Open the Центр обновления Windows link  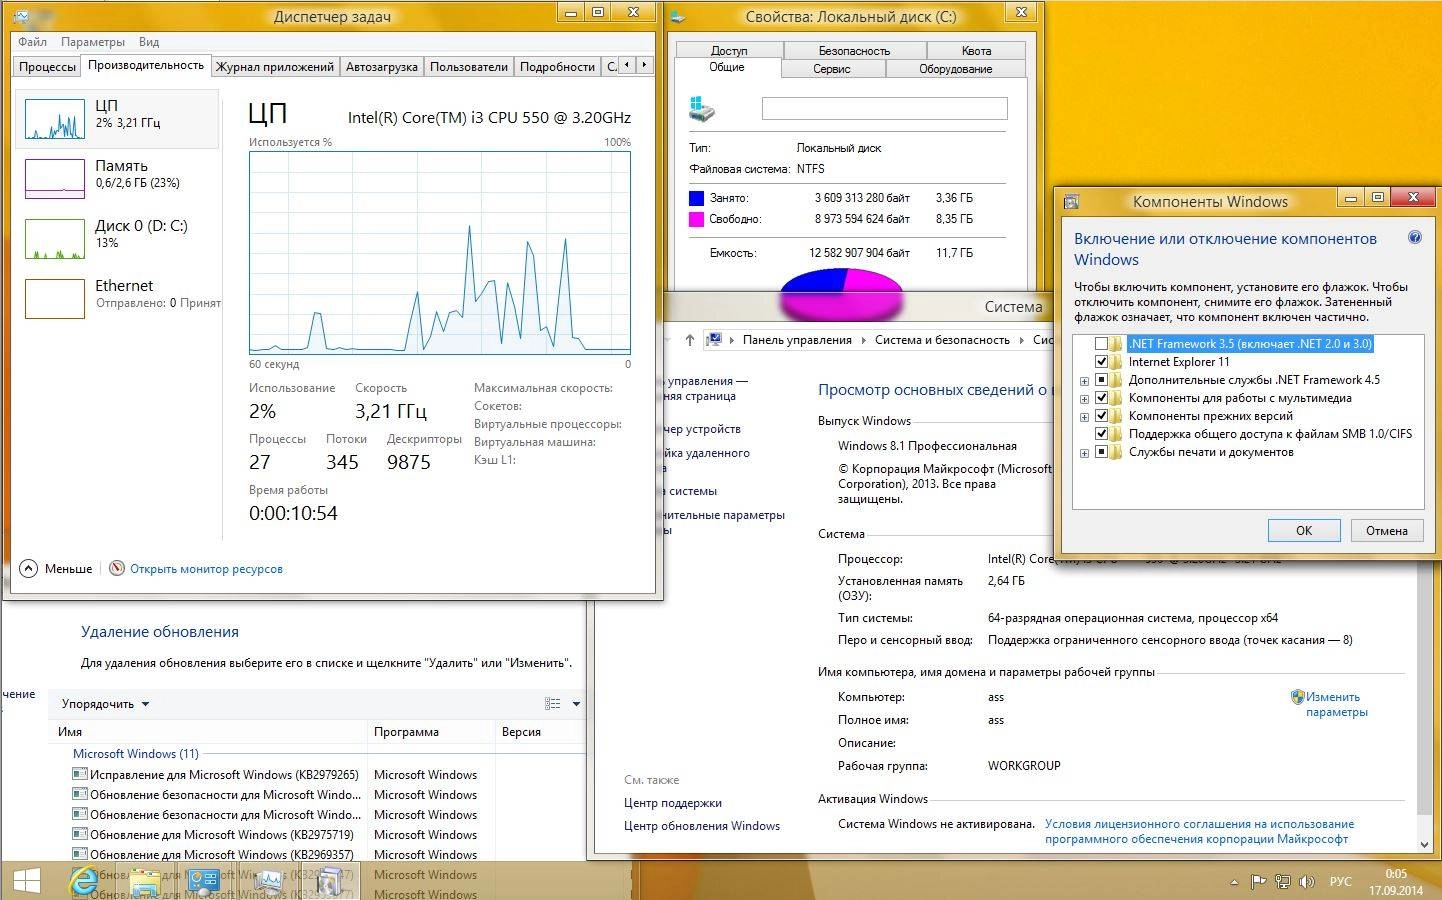(702, 826)
